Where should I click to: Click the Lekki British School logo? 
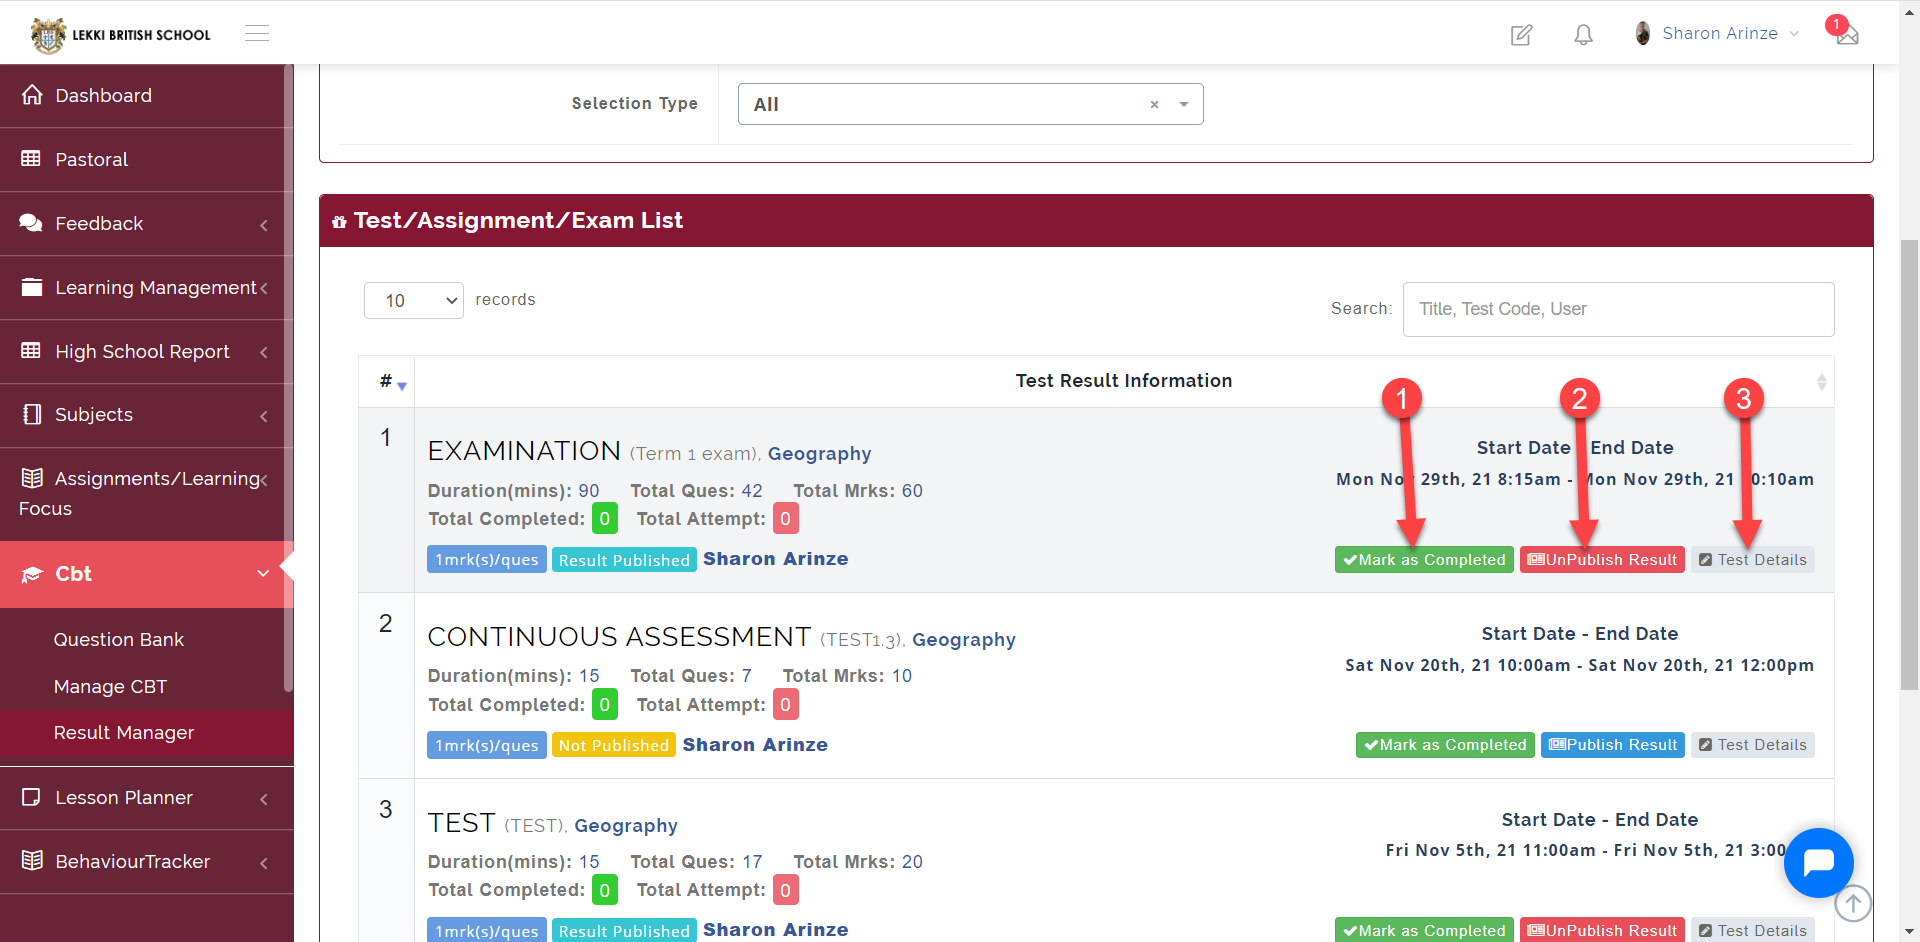coord(120,35)
